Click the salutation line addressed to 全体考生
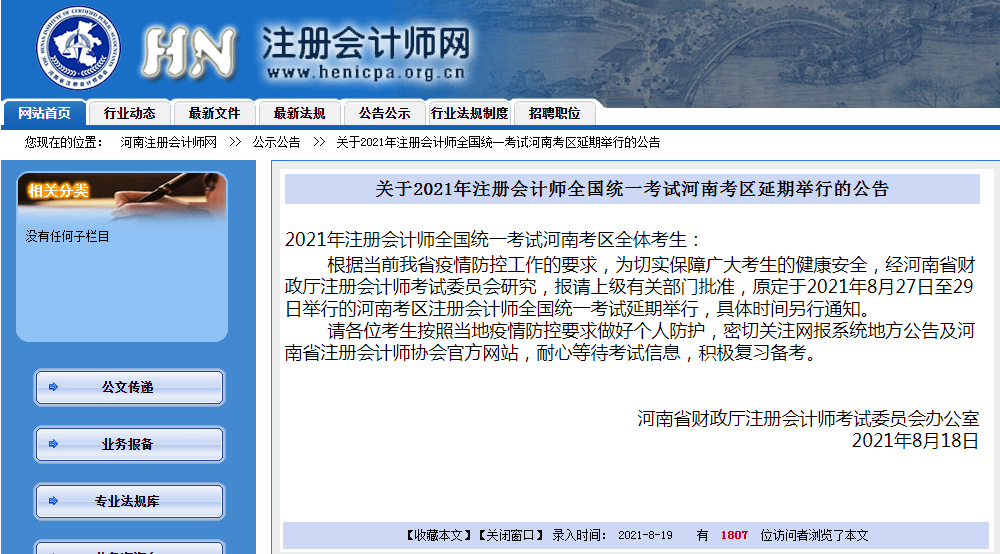Viewport: 1000px width, 554px height. (493, 240)
